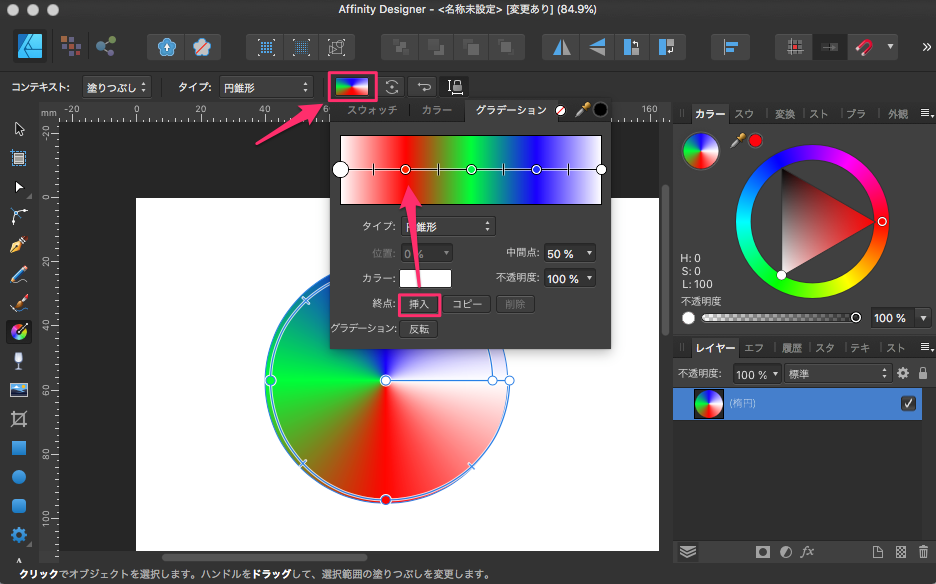This screenshot has height=584, width=936.
Task: Click the 挿入 button
Action: (x=419, y=304)
